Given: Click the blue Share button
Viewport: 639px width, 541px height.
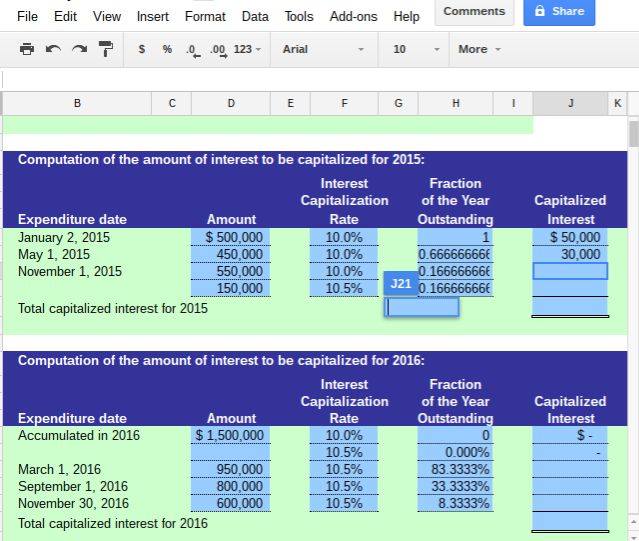Looking at the screenshot, I should point(559,11).
